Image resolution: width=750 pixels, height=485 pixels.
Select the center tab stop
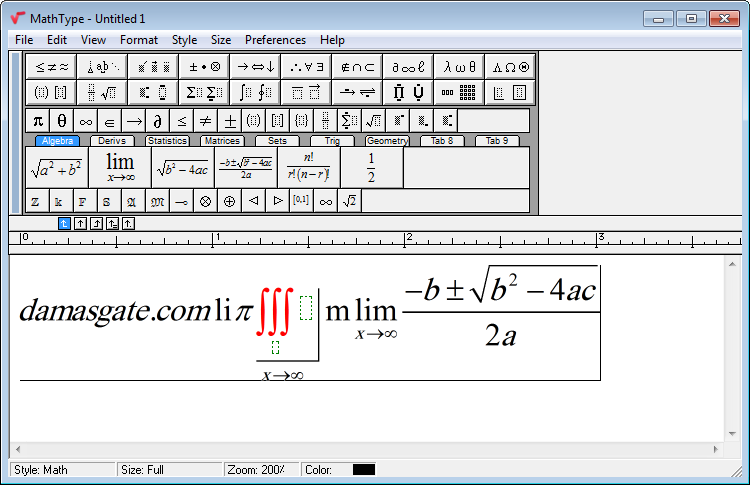(x=80, y=223)
